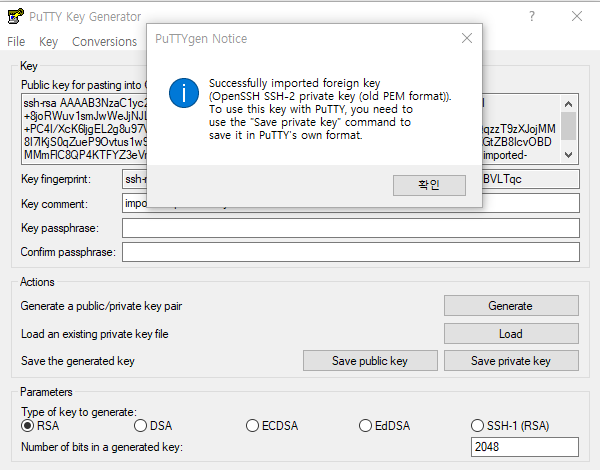Click the public key box's scroll up arrow
The image size is (600, 470).
point(568,104)
